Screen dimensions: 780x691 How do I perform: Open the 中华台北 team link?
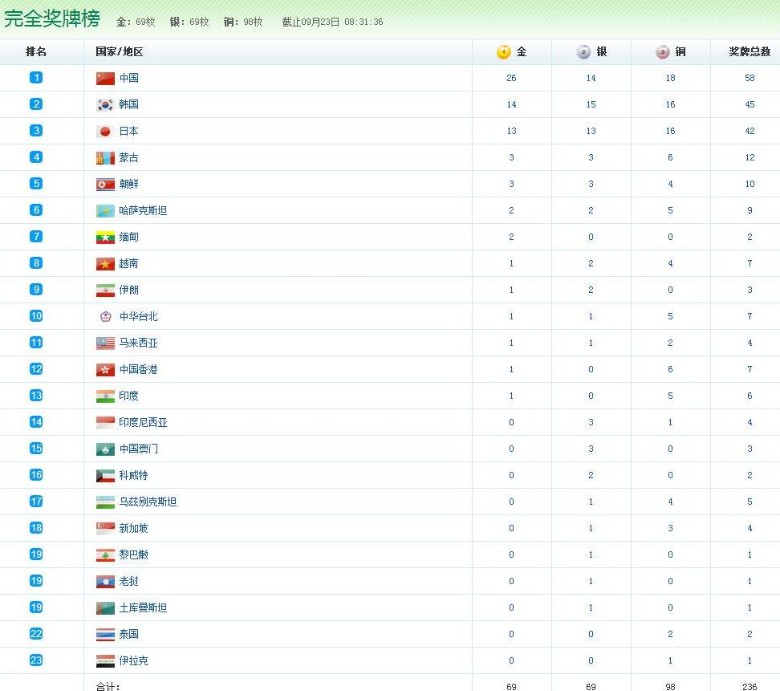point(138,317)
